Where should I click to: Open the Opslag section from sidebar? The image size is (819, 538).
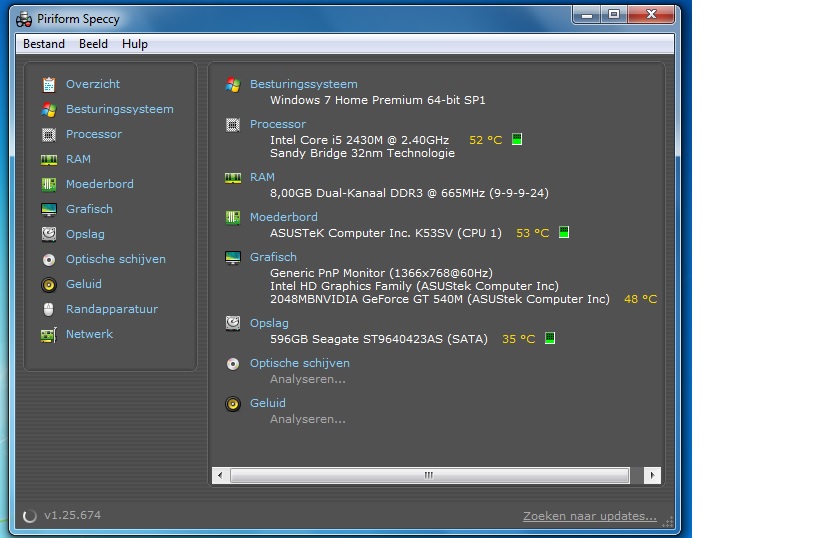(x=85, y=235)
